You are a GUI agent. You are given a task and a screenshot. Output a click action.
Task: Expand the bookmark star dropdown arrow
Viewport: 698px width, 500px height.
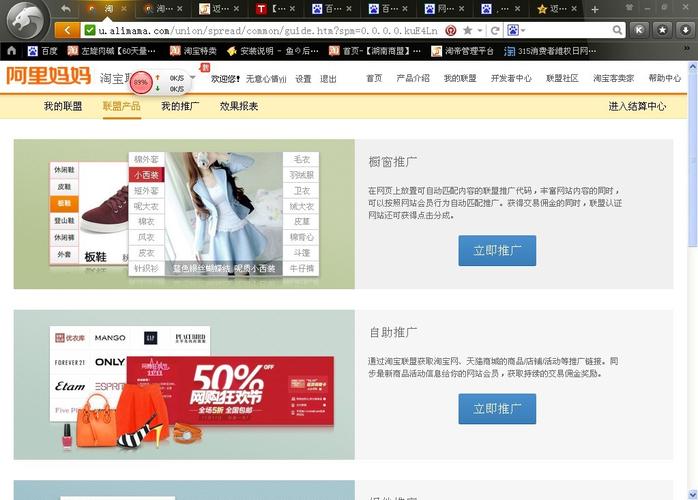pos(480,30)
